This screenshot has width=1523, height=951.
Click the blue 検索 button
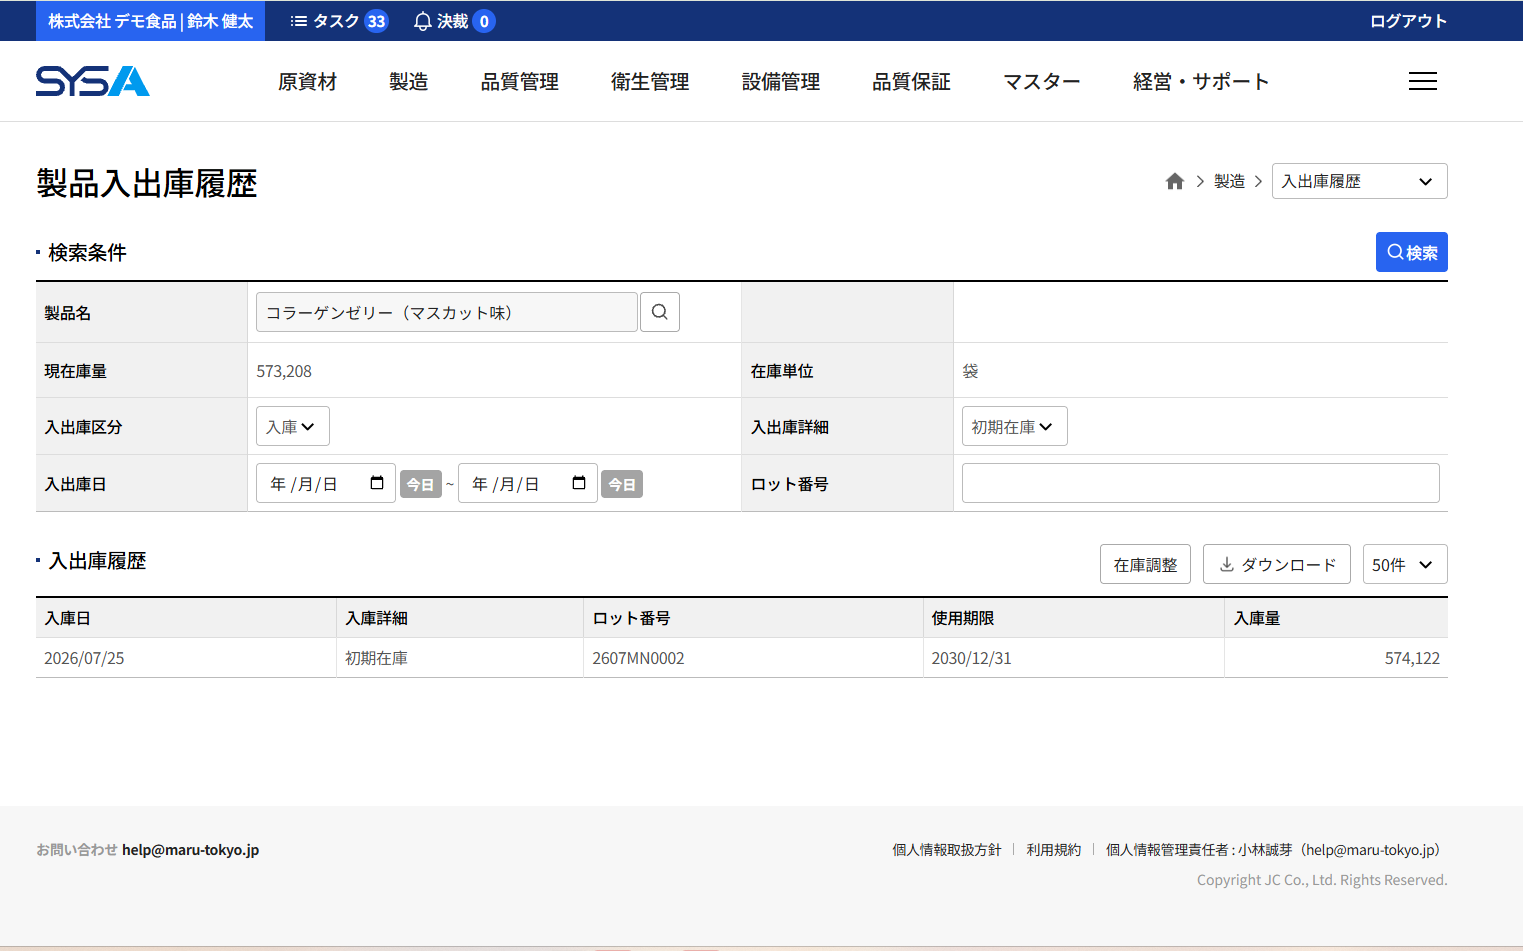[x=1411, y=252]
